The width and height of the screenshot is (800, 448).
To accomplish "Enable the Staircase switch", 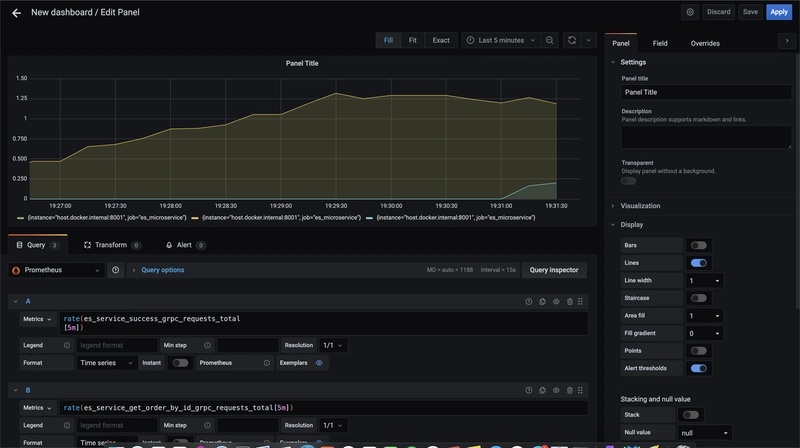I will (x=698, y=298).
